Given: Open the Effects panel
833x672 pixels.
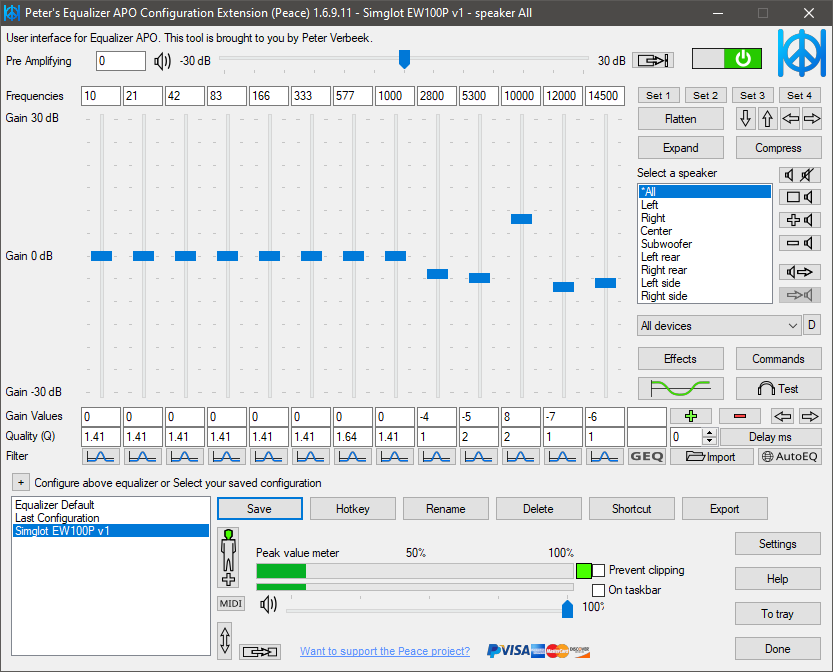Looking at the screenshot, I should point(681,359).
